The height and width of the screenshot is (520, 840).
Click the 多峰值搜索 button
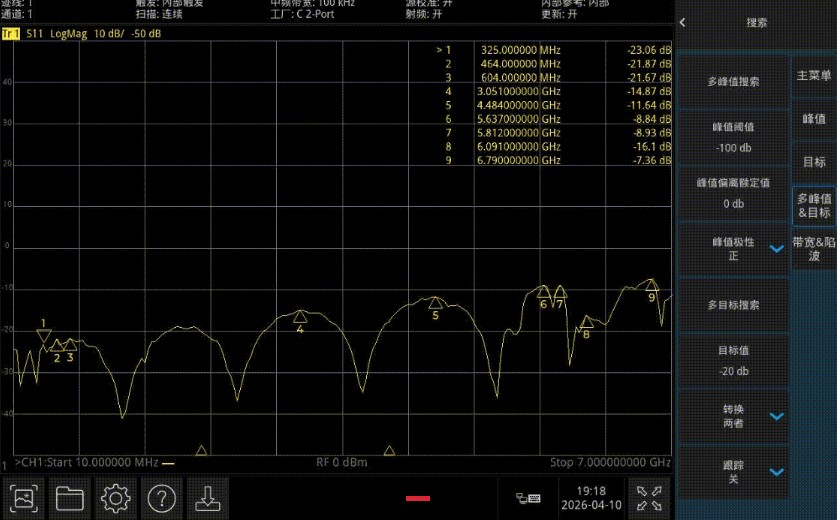tap(733, 81)
